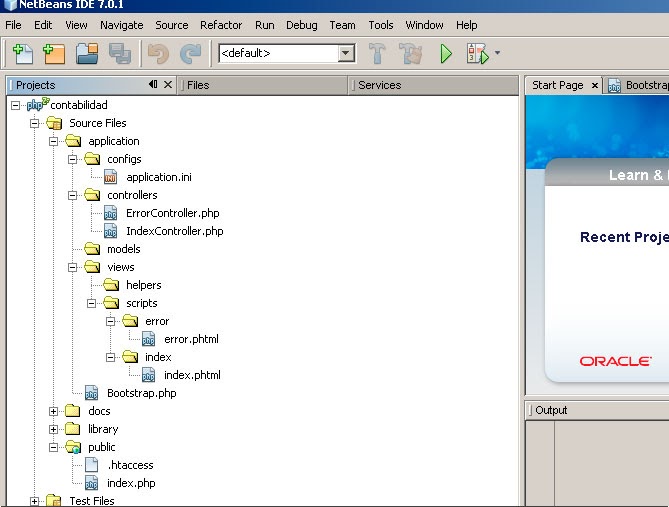Click the Undo arrow icon
669x507 pixels.
pos(158,54)
